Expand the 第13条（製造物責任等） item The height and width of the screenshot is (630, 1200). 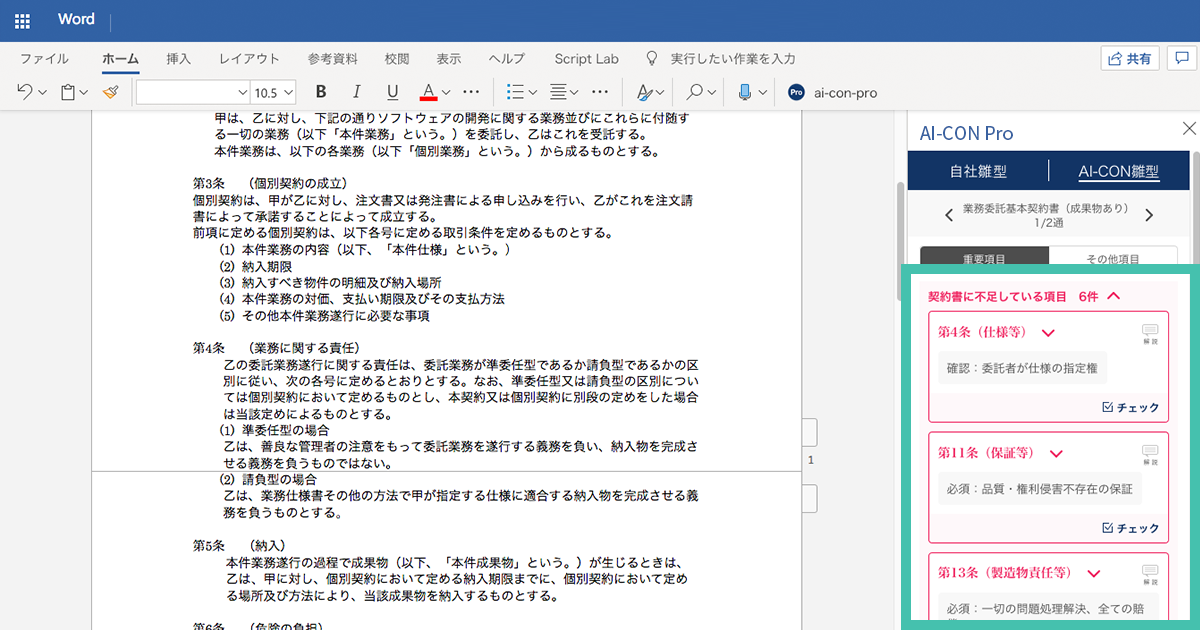1093,574
